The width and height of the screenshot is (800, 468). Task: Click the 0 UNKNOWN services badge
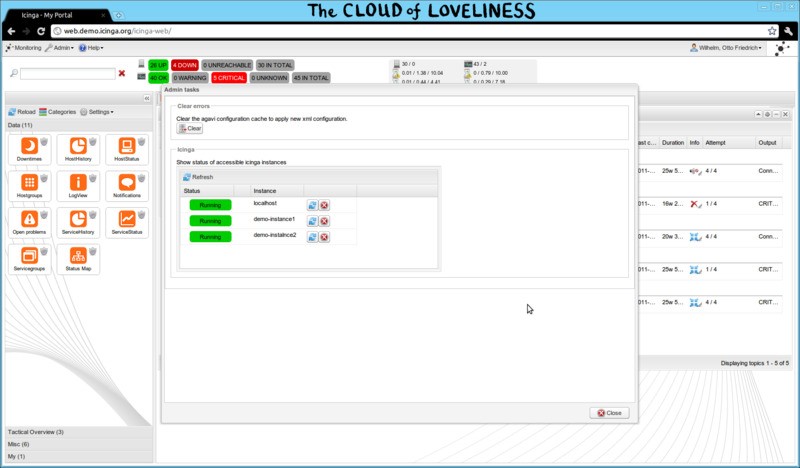click(269, 78)
